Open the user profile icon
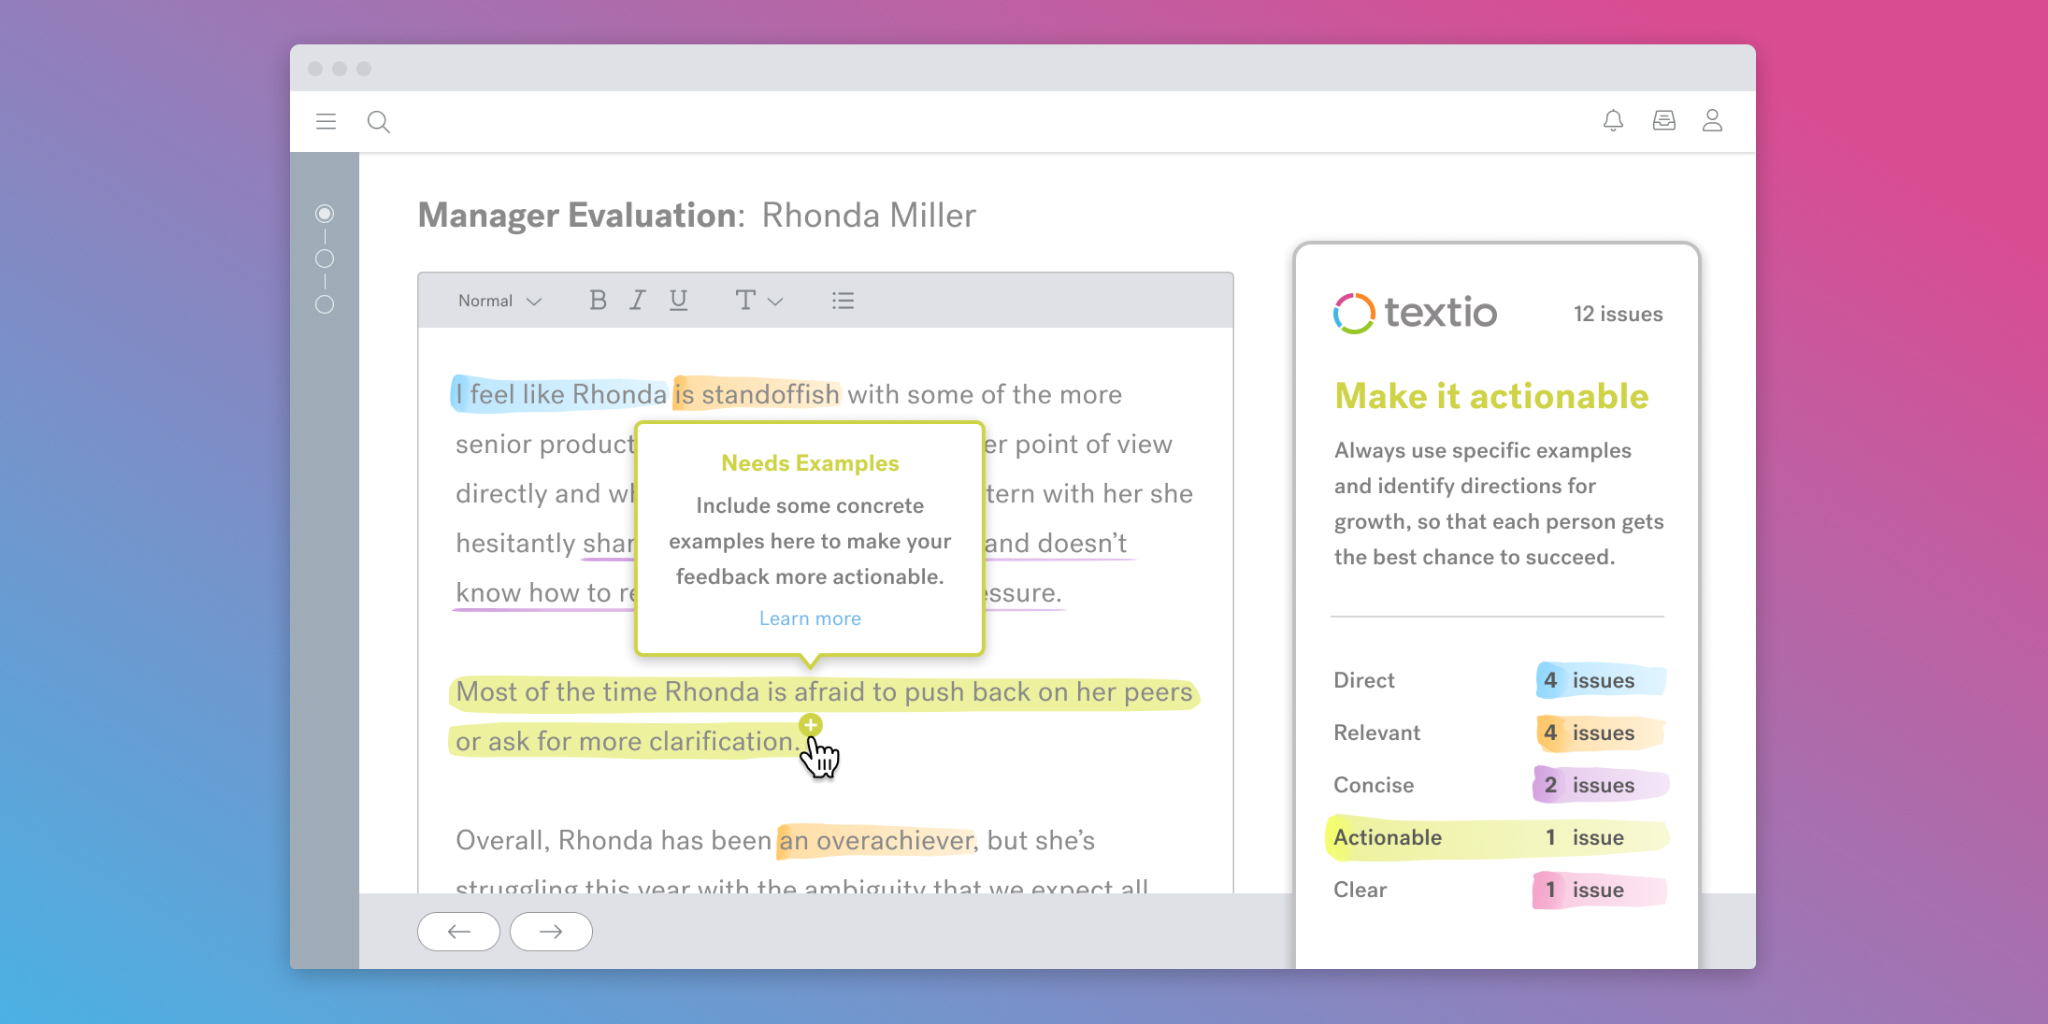 tap(1713, 121)
